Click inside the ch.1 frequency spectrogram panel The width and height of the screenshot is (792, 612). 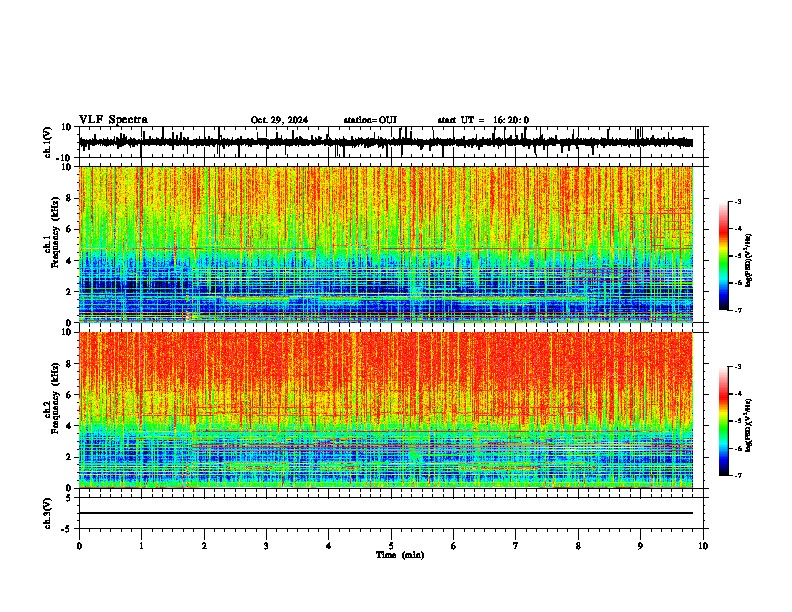coord(385,244)
